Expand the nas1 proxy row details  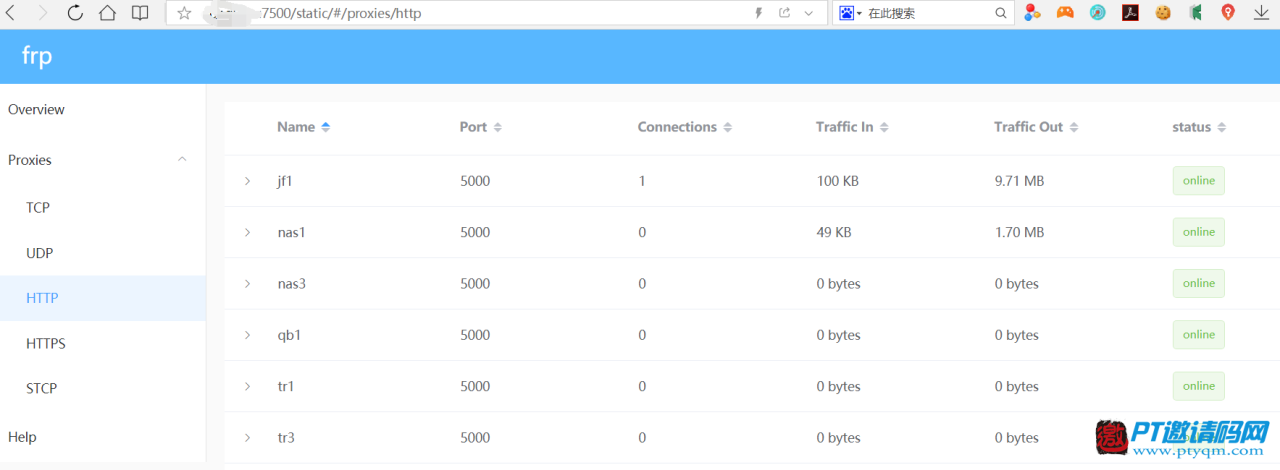(248, 232)
